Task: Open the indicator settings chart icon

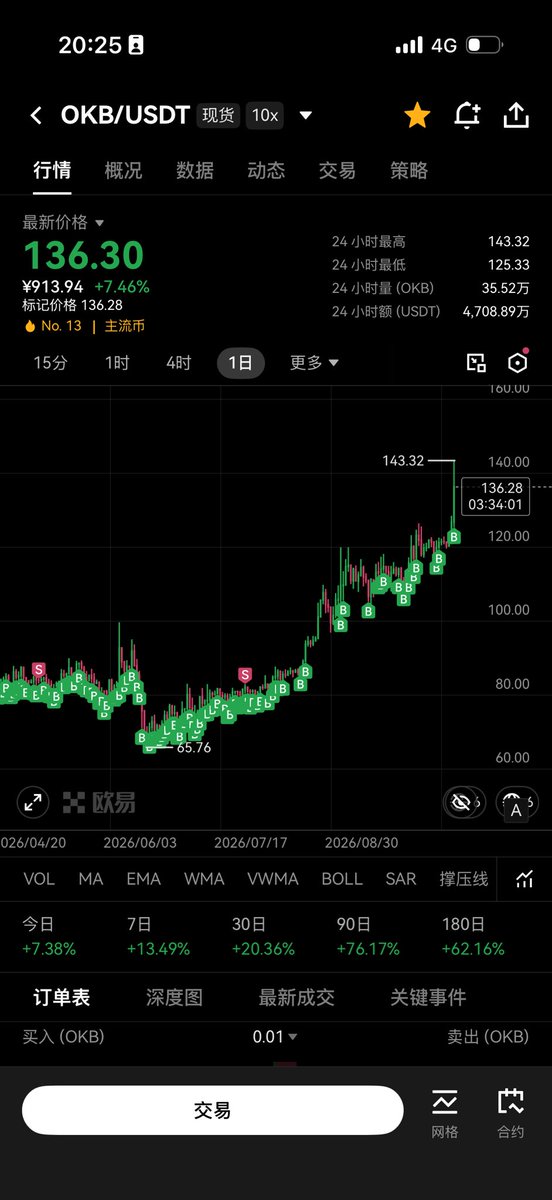Action: coord(524,879)
